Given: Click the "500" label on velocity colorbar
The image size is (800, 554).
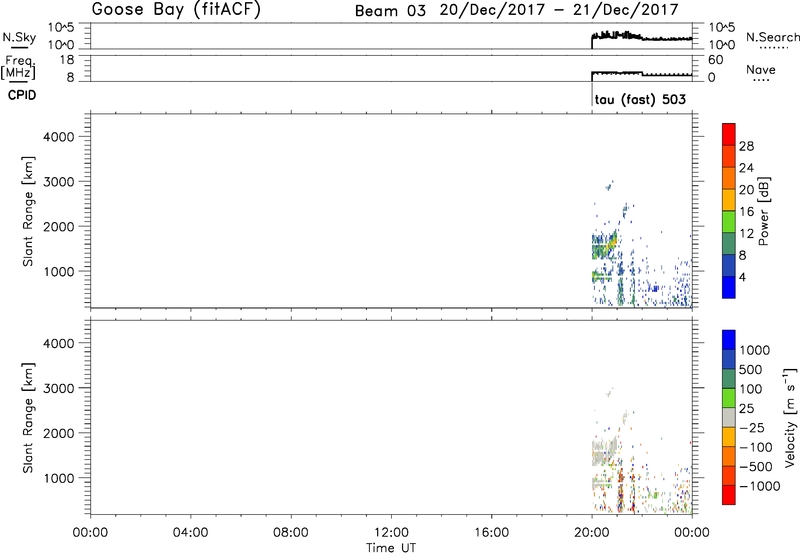Looking at the screenshot, I should pyautogui.click(x=751, y=370).
